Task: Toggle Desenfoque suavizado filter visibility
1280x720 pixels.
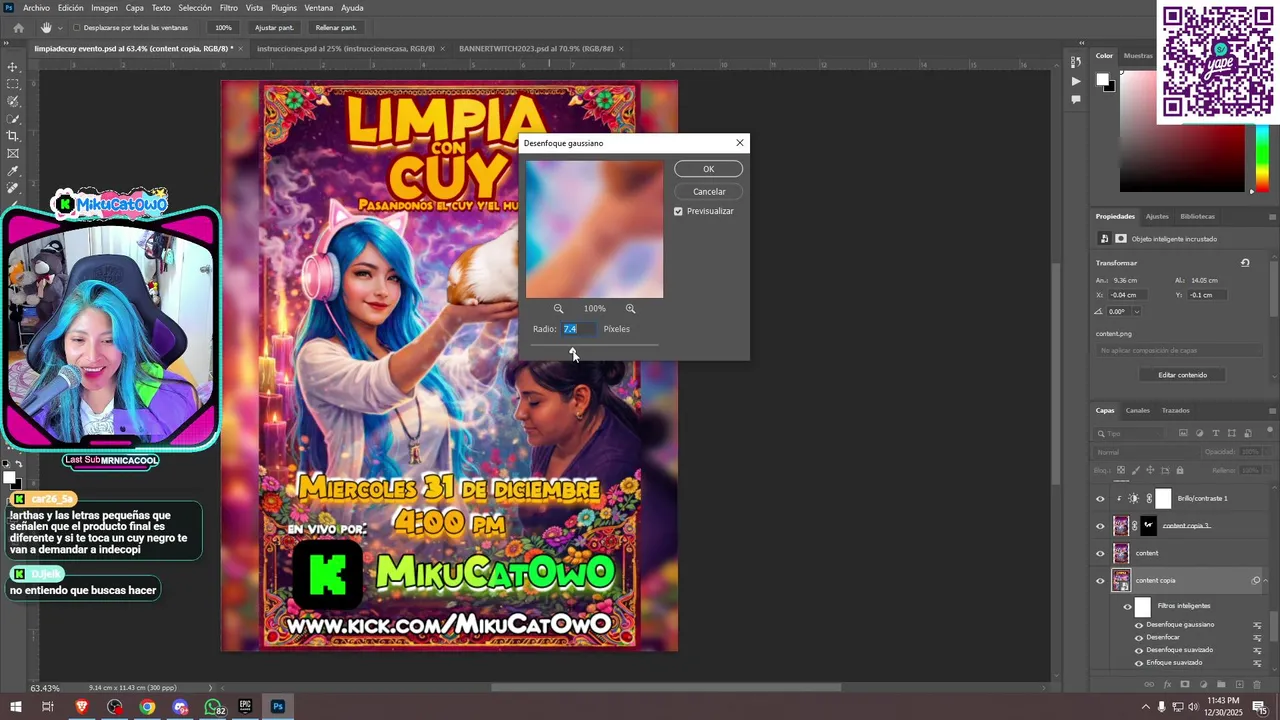Action: (x=1139, y=650)
